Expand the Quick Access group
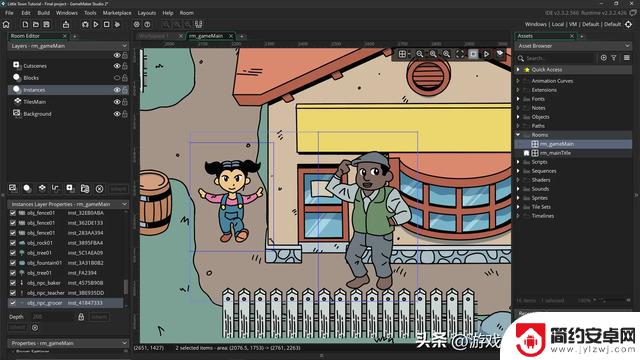The width and height of the screenshot is (640, 360). [518, 70]
